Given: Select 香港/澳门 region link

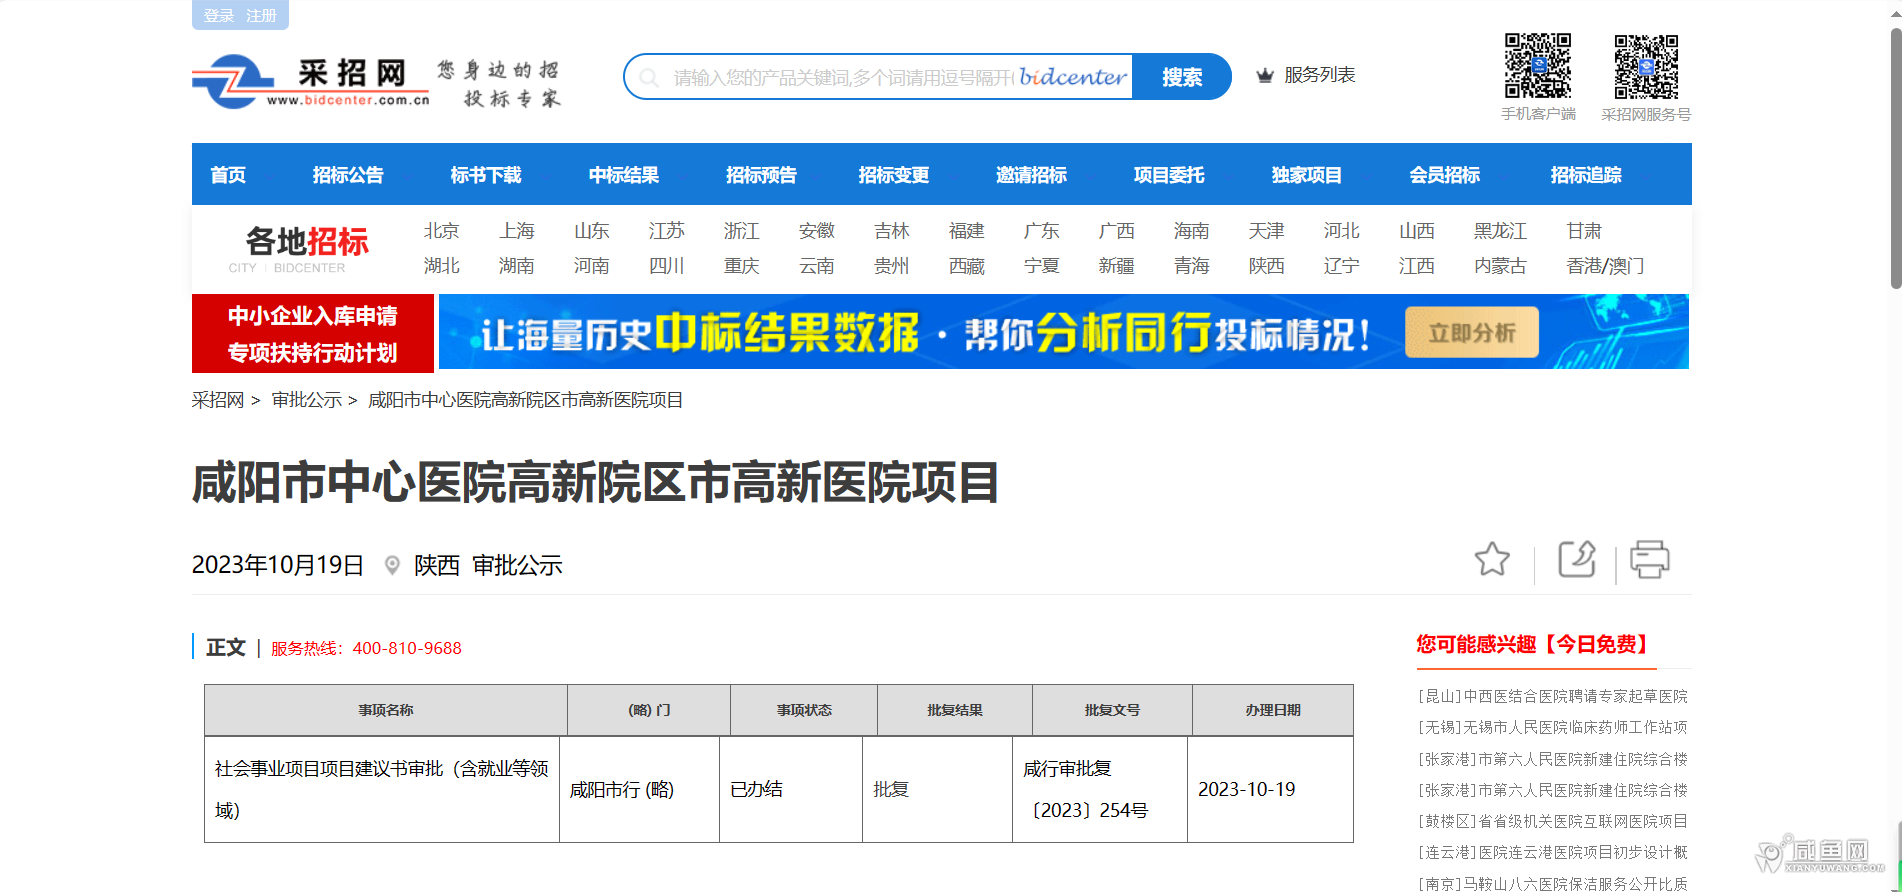Looking at the screenshot, I should coord(1605,266).
